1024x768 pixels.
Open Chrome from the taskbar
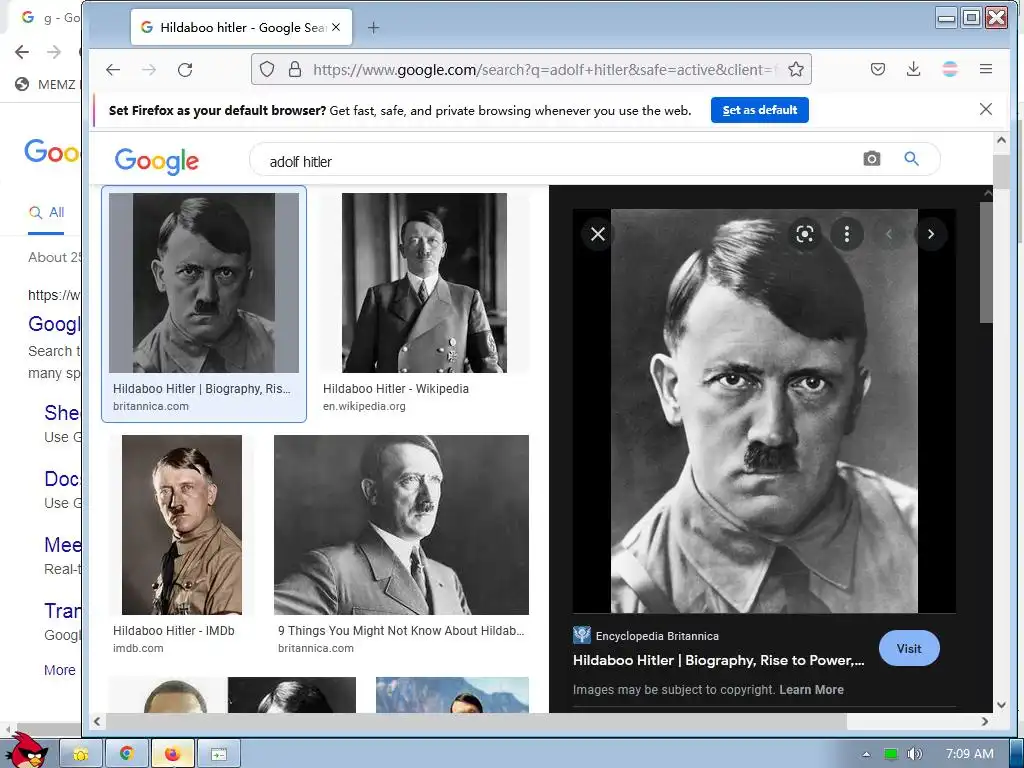(127, 754)
